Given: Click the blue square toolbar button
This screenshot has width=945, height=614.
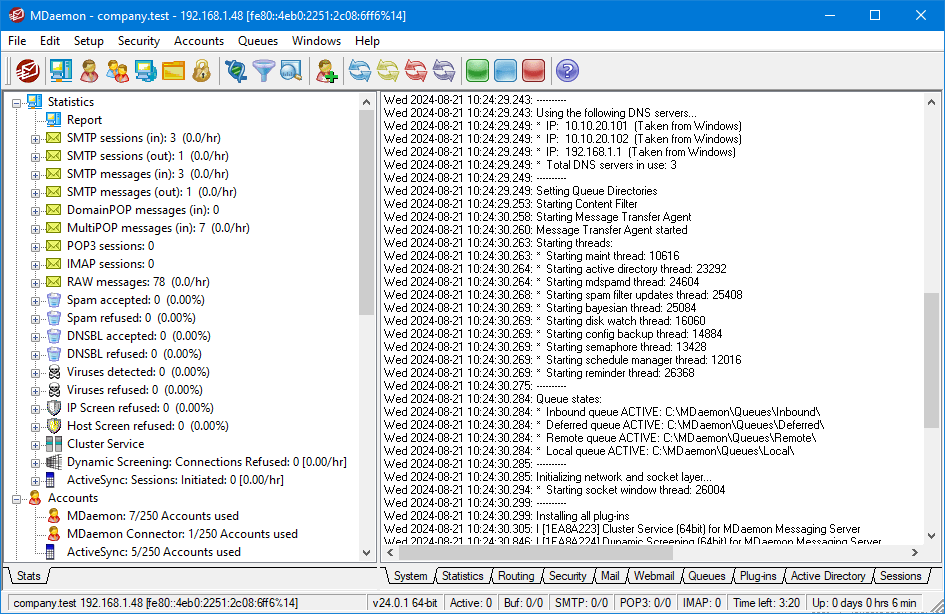Looking at the screenshot, I should (505, 70).
